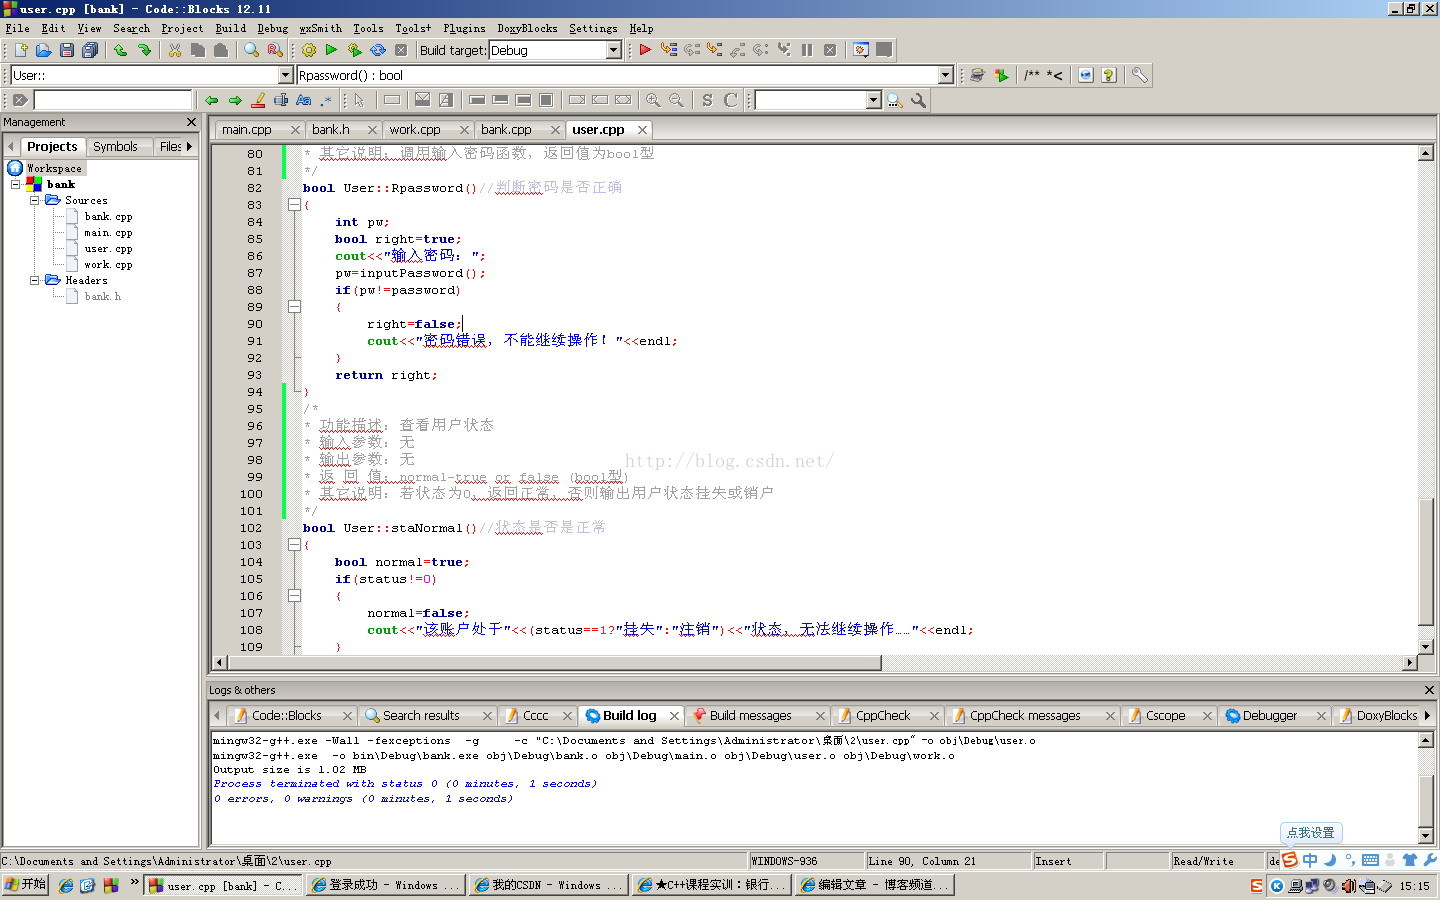Click the Build and run icon

pos(354,50)
